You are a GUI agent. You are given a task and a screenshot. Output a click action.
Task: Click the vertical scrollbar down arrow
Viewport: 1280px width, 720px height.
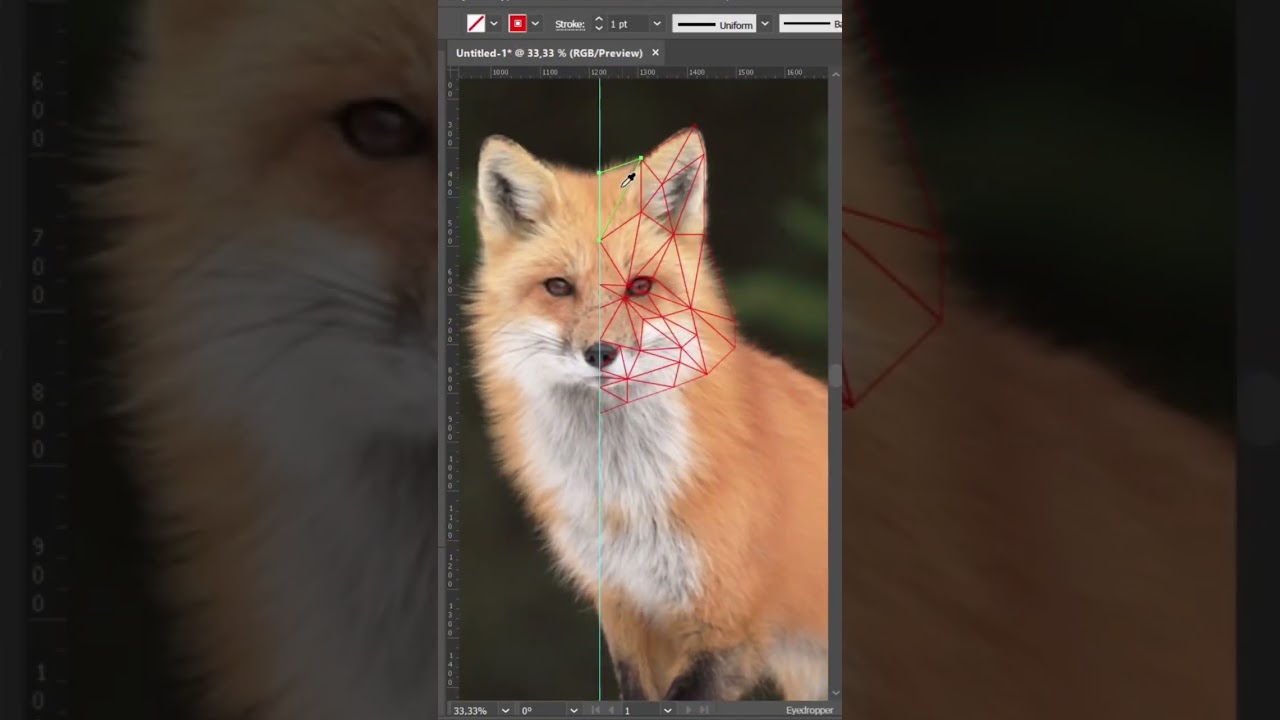[x=835, y=692]
